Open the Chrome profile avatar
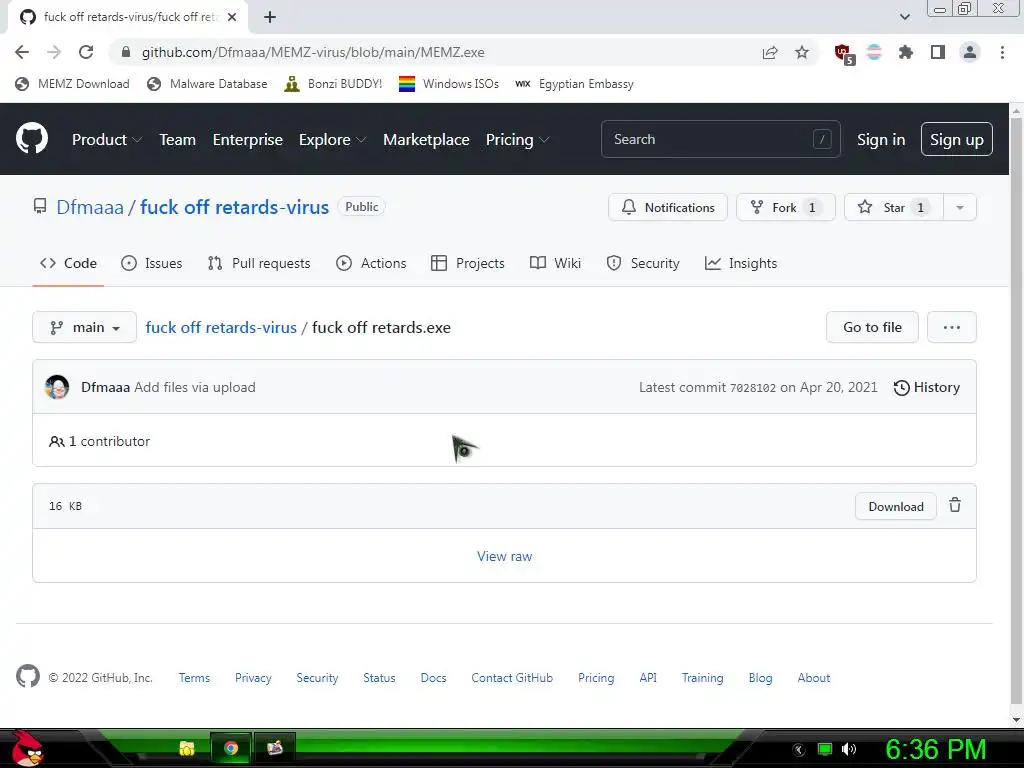Viewport: 1024px width, 768px height. pyautogui.click(x=970, y=52)
